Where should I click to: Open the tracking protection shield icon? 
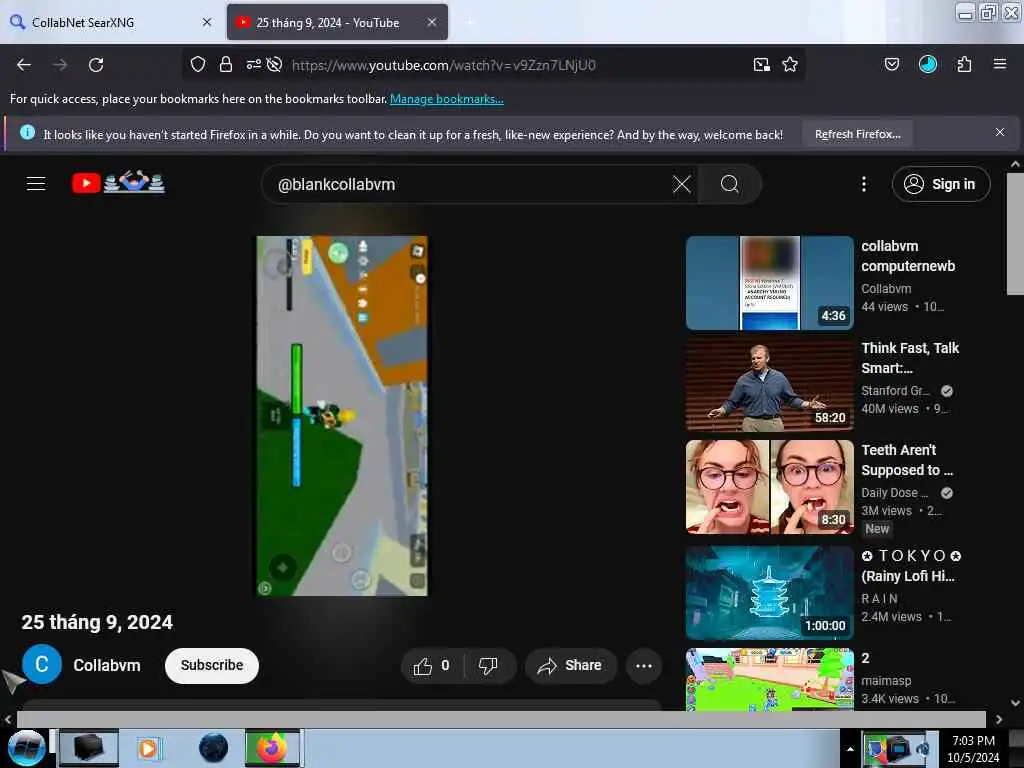198,65
